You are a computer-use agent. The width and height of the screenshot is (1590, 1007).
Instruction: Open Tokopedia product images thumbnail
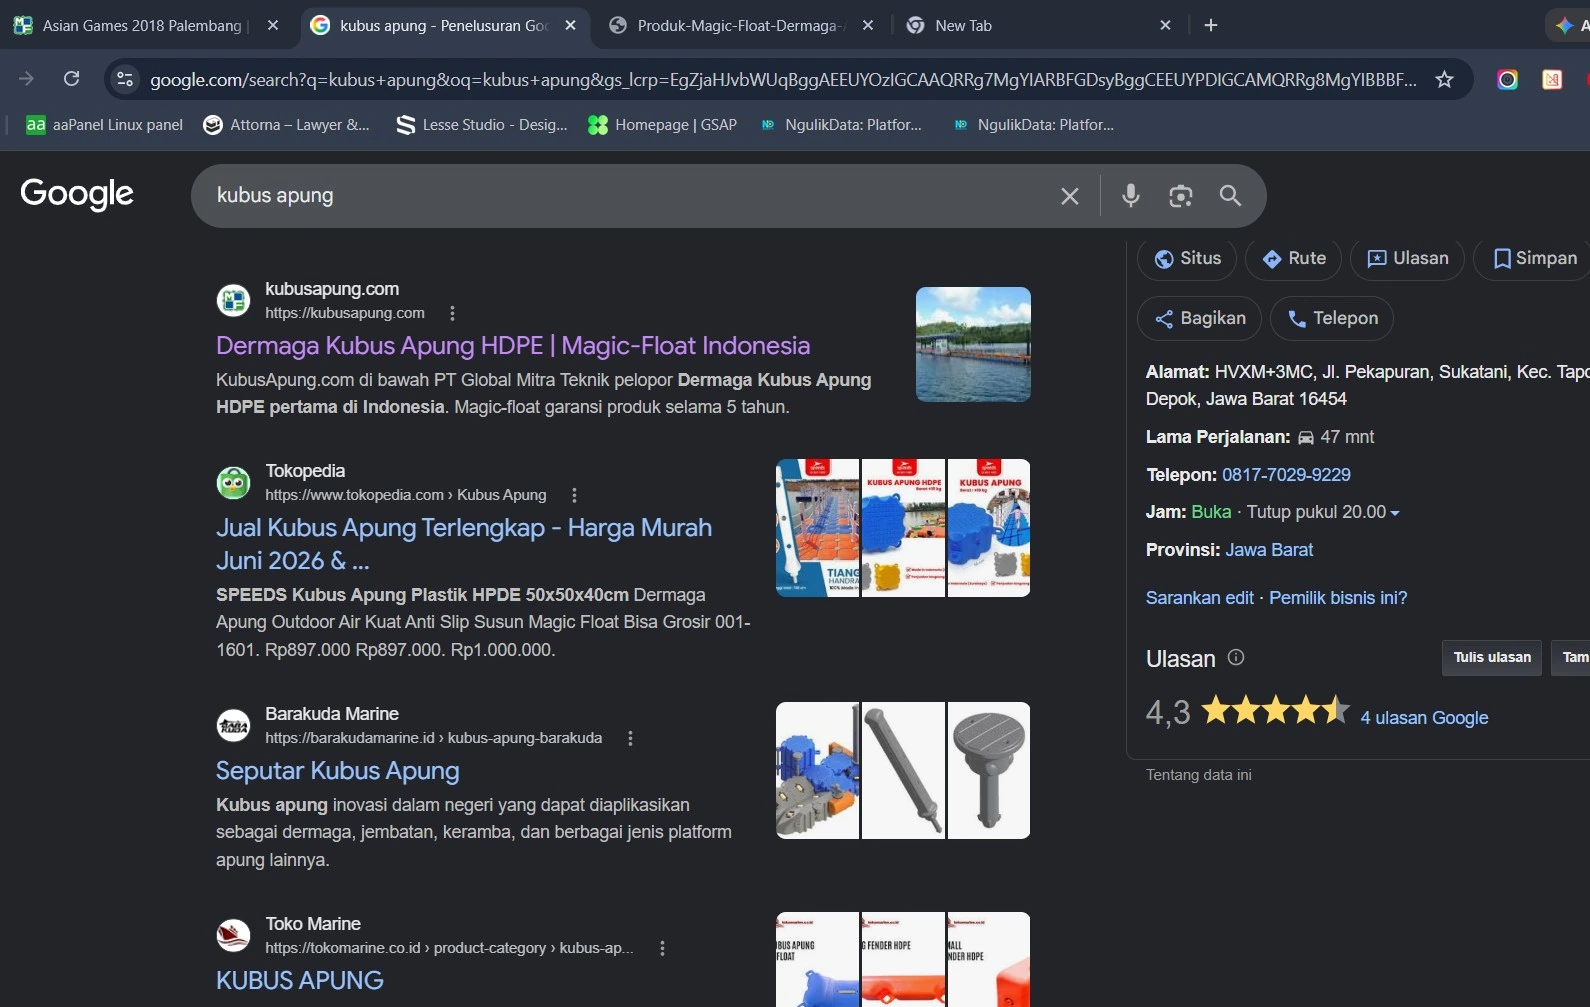point(903,528)
